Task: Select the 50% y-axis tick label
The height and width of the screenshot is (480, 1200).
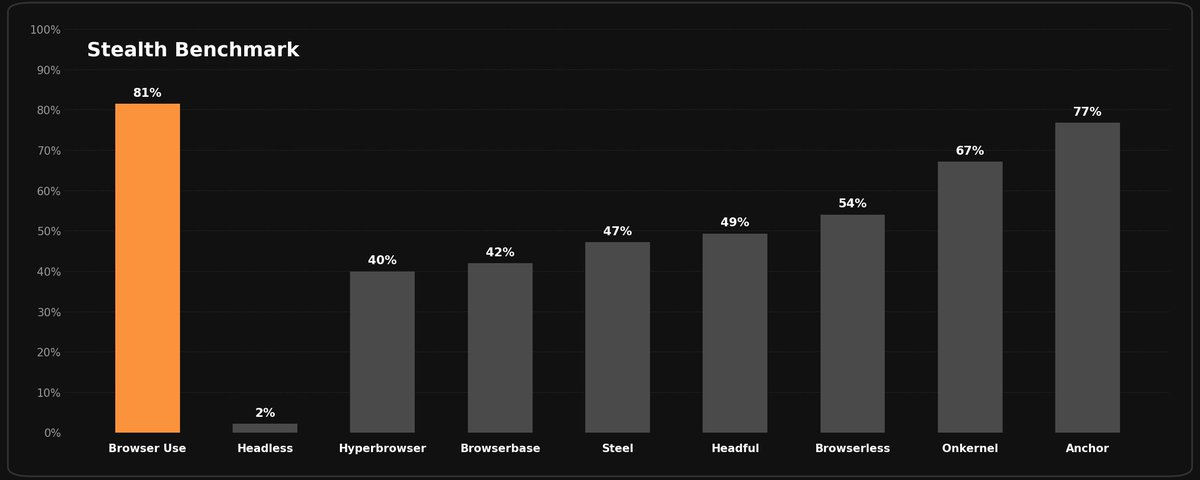Action: pos(48,231)
